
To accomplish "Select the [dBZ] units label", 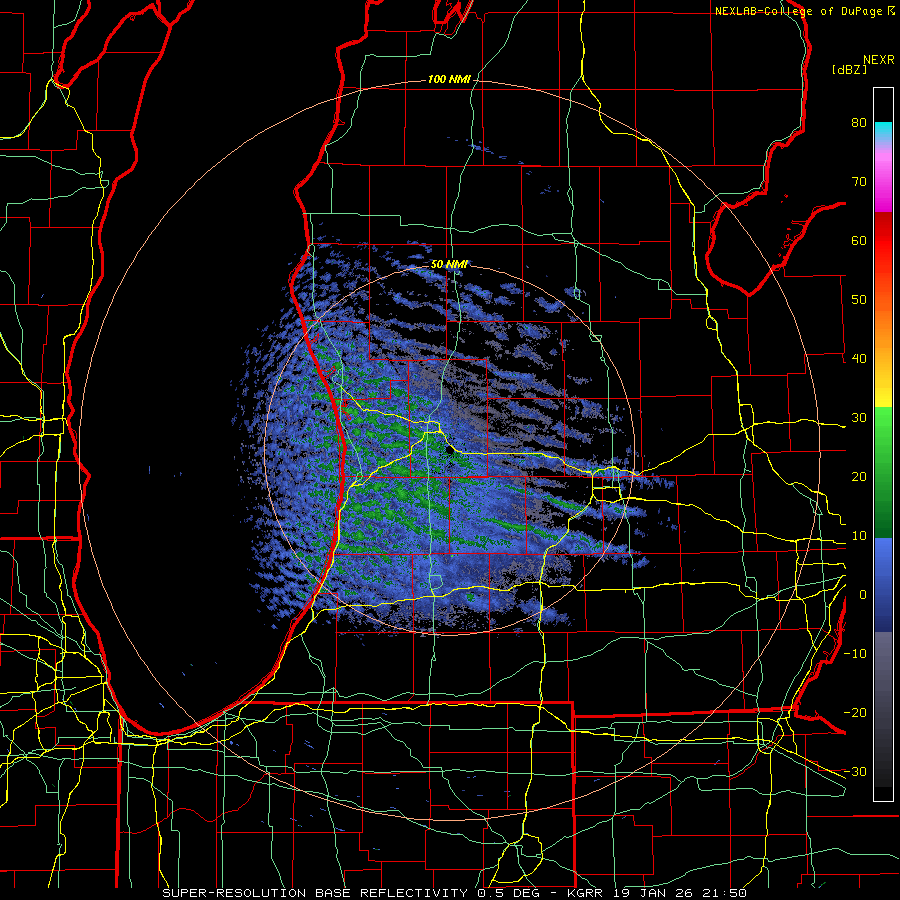I will click(x=849, y=69).
